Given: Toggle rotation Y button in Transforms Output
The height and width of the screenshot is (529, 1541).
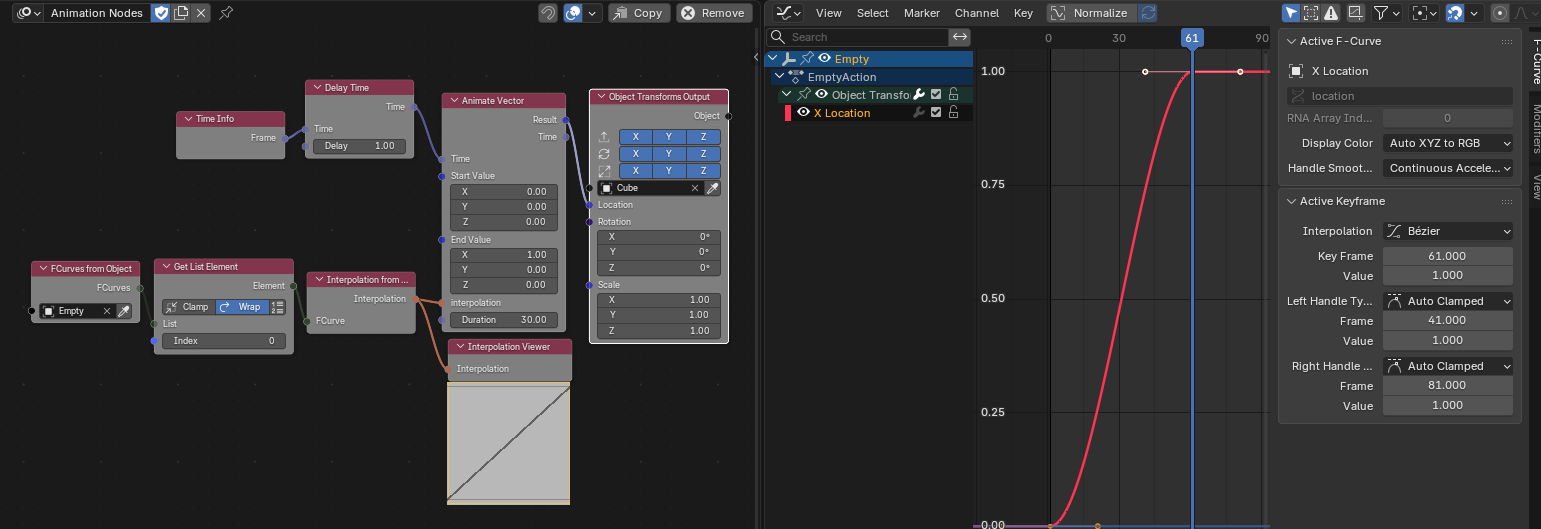Looking at the screenshot, I should pyautogui.click(x=669, y=154).
